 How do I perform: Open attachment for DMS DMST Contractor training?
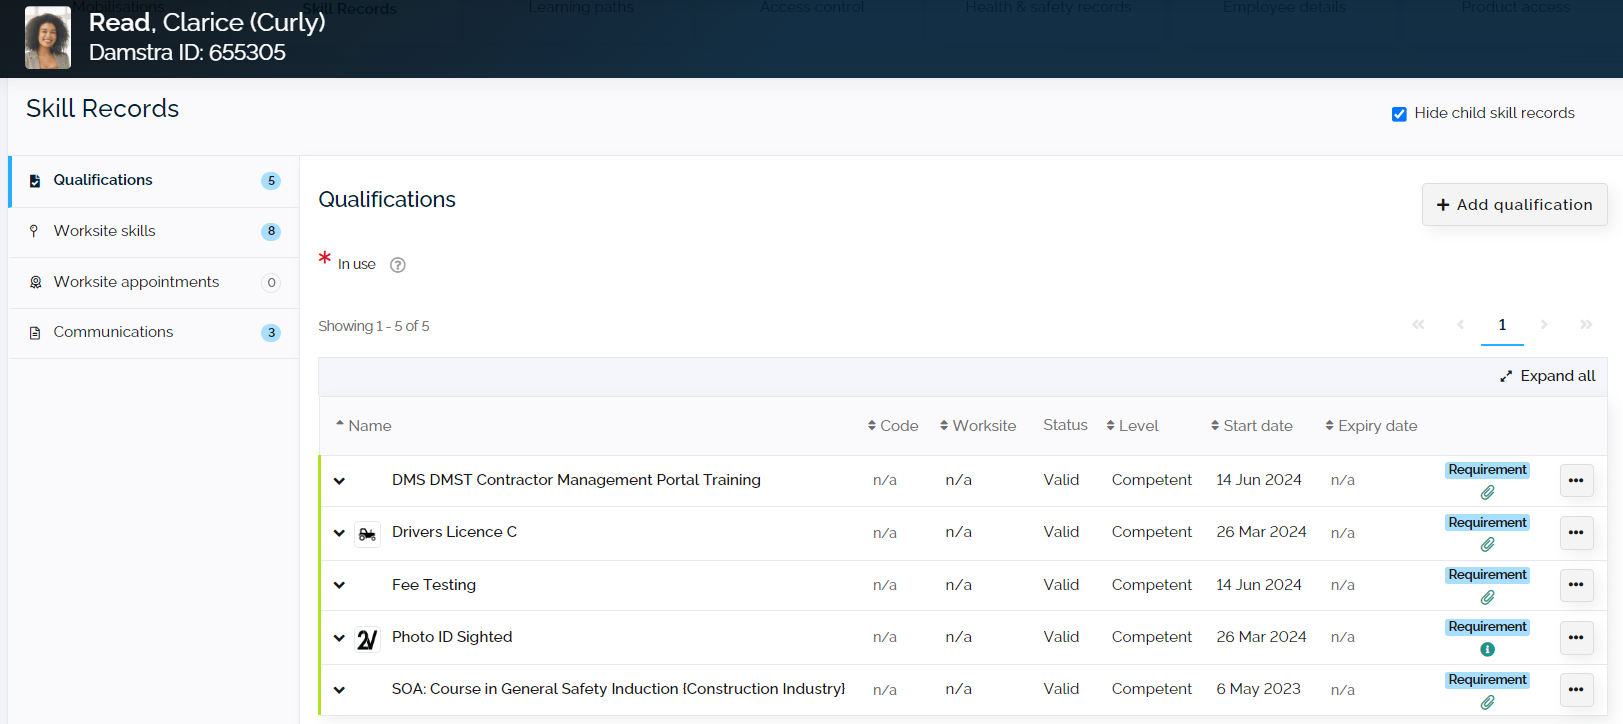tap(1487, 493)
